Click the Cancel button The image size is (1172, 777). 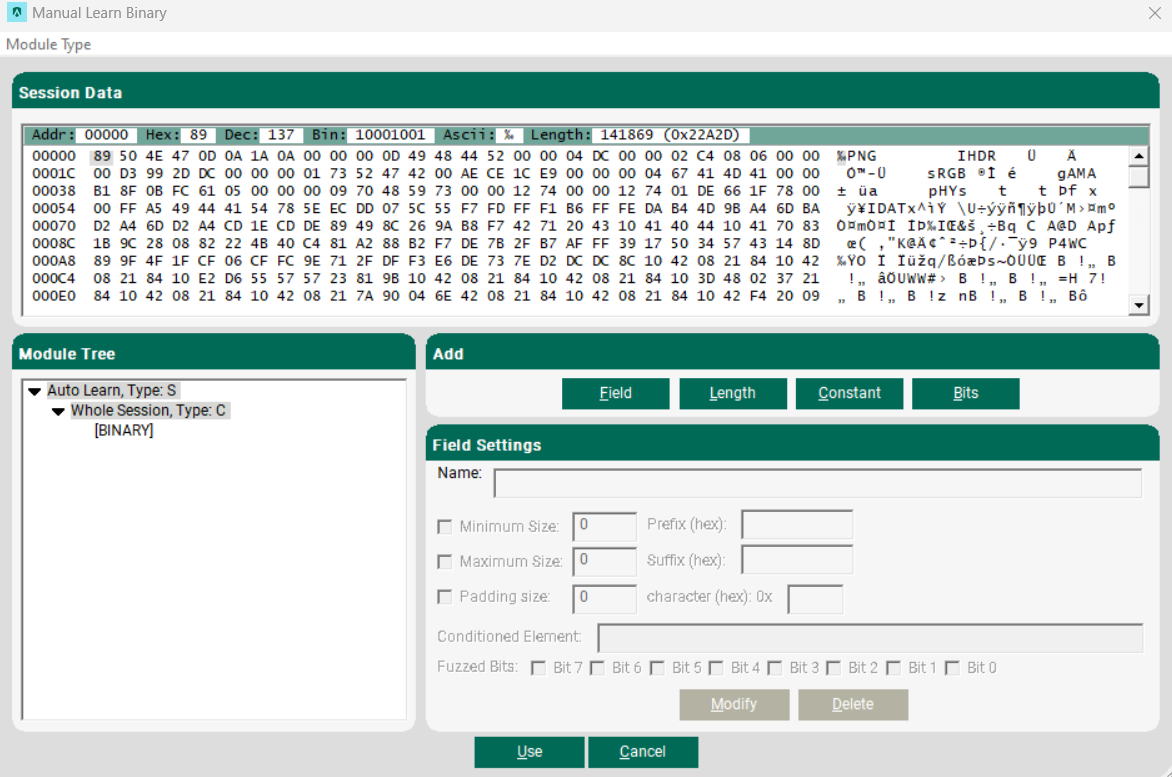(x=643, y=752)
